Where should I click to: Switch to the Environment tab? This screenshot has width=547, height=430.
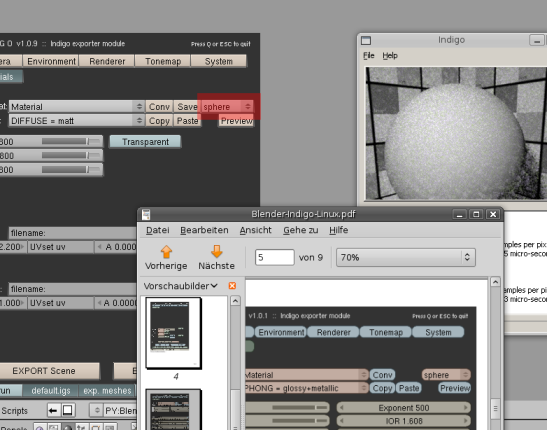coord(51,61)
